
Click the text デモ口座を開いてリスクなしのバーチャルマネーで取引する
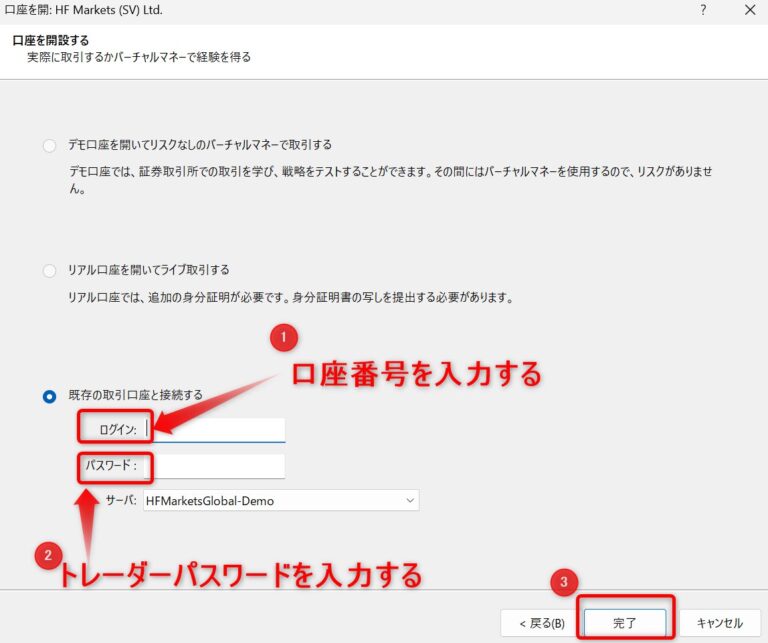coord(200,144)
